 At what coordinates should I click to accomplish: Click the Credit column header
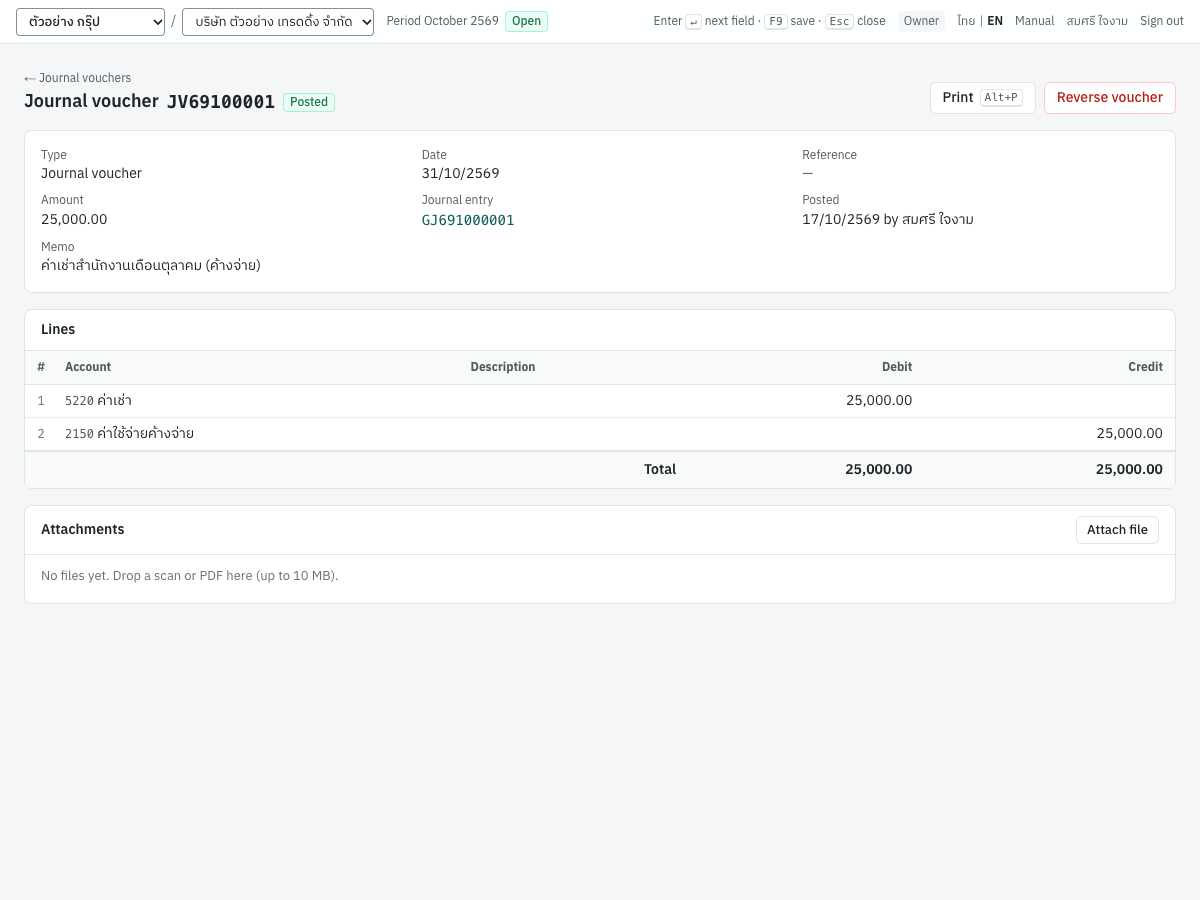(x=1146, y=367)
